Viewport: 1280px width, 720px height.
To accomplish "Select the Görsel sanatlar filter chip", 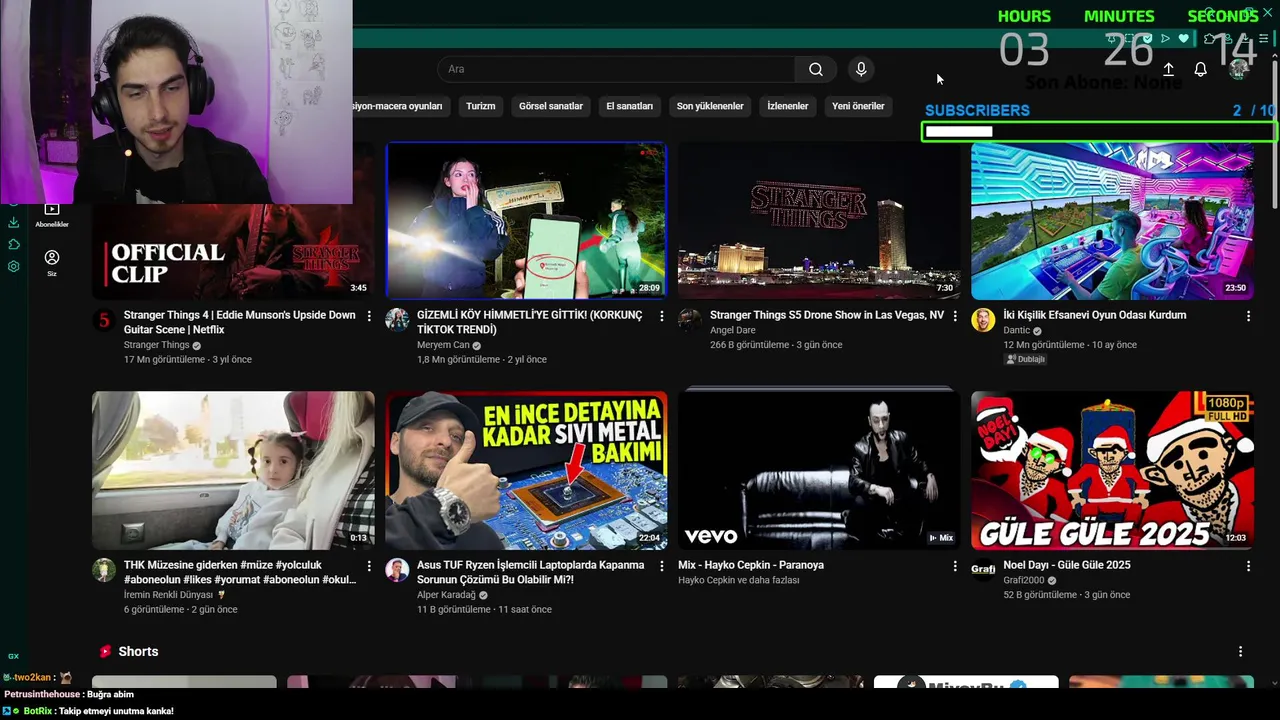I will (x=550, y=106).
